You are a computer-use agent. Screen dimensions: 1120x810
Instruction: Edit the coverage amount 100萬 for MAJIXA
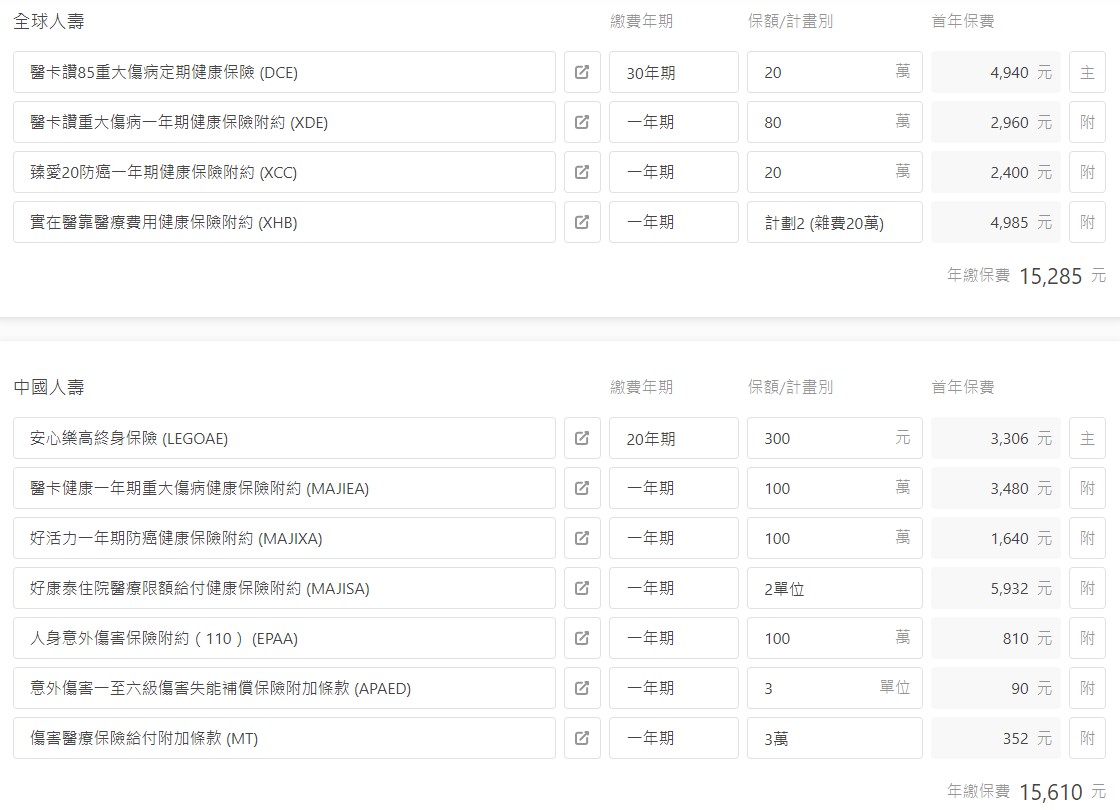[x=835, y=538]
